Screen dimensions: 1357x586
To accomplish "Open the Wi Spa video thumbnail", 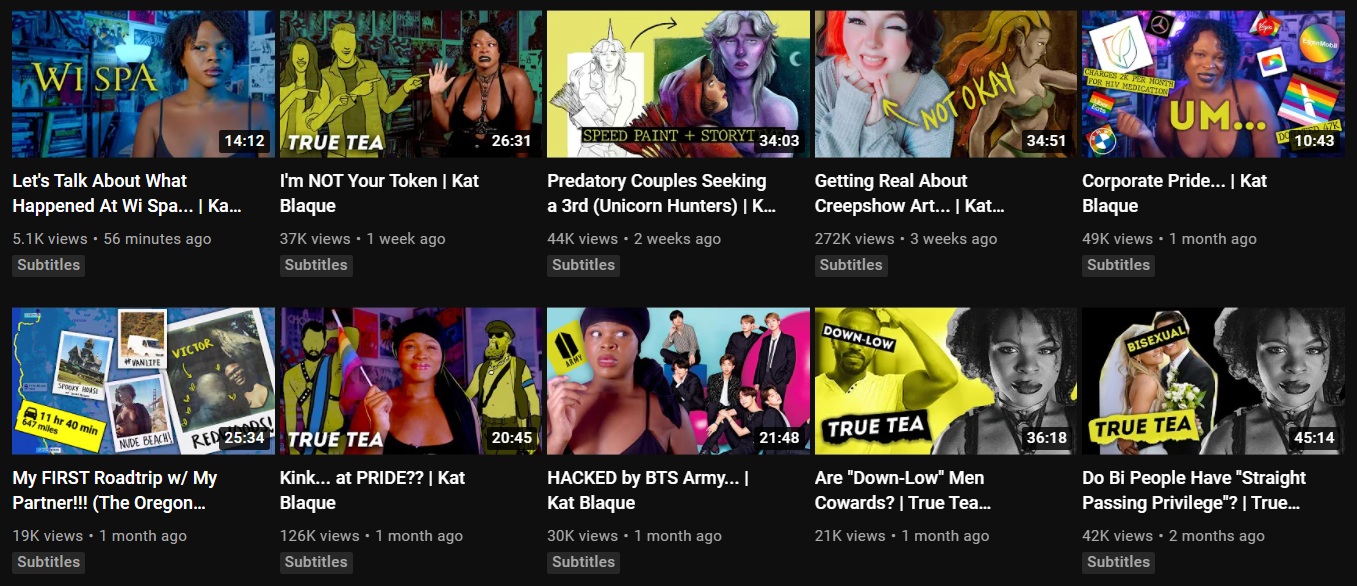I will click(x=143, y=84).
